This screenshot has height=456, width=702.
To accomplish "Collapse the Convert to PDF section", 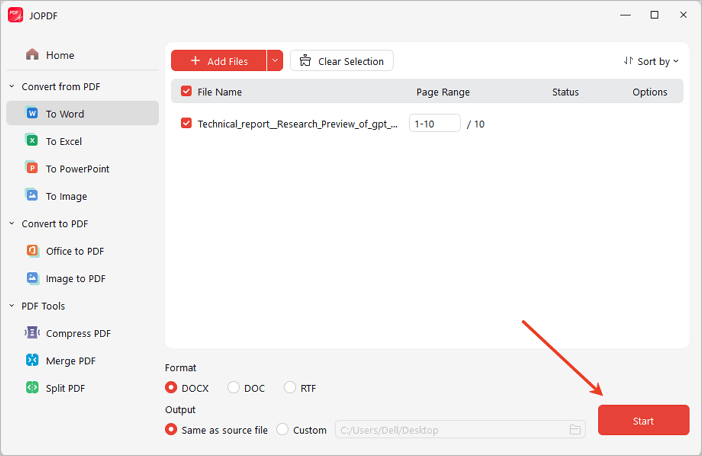I will pos(12,223).
